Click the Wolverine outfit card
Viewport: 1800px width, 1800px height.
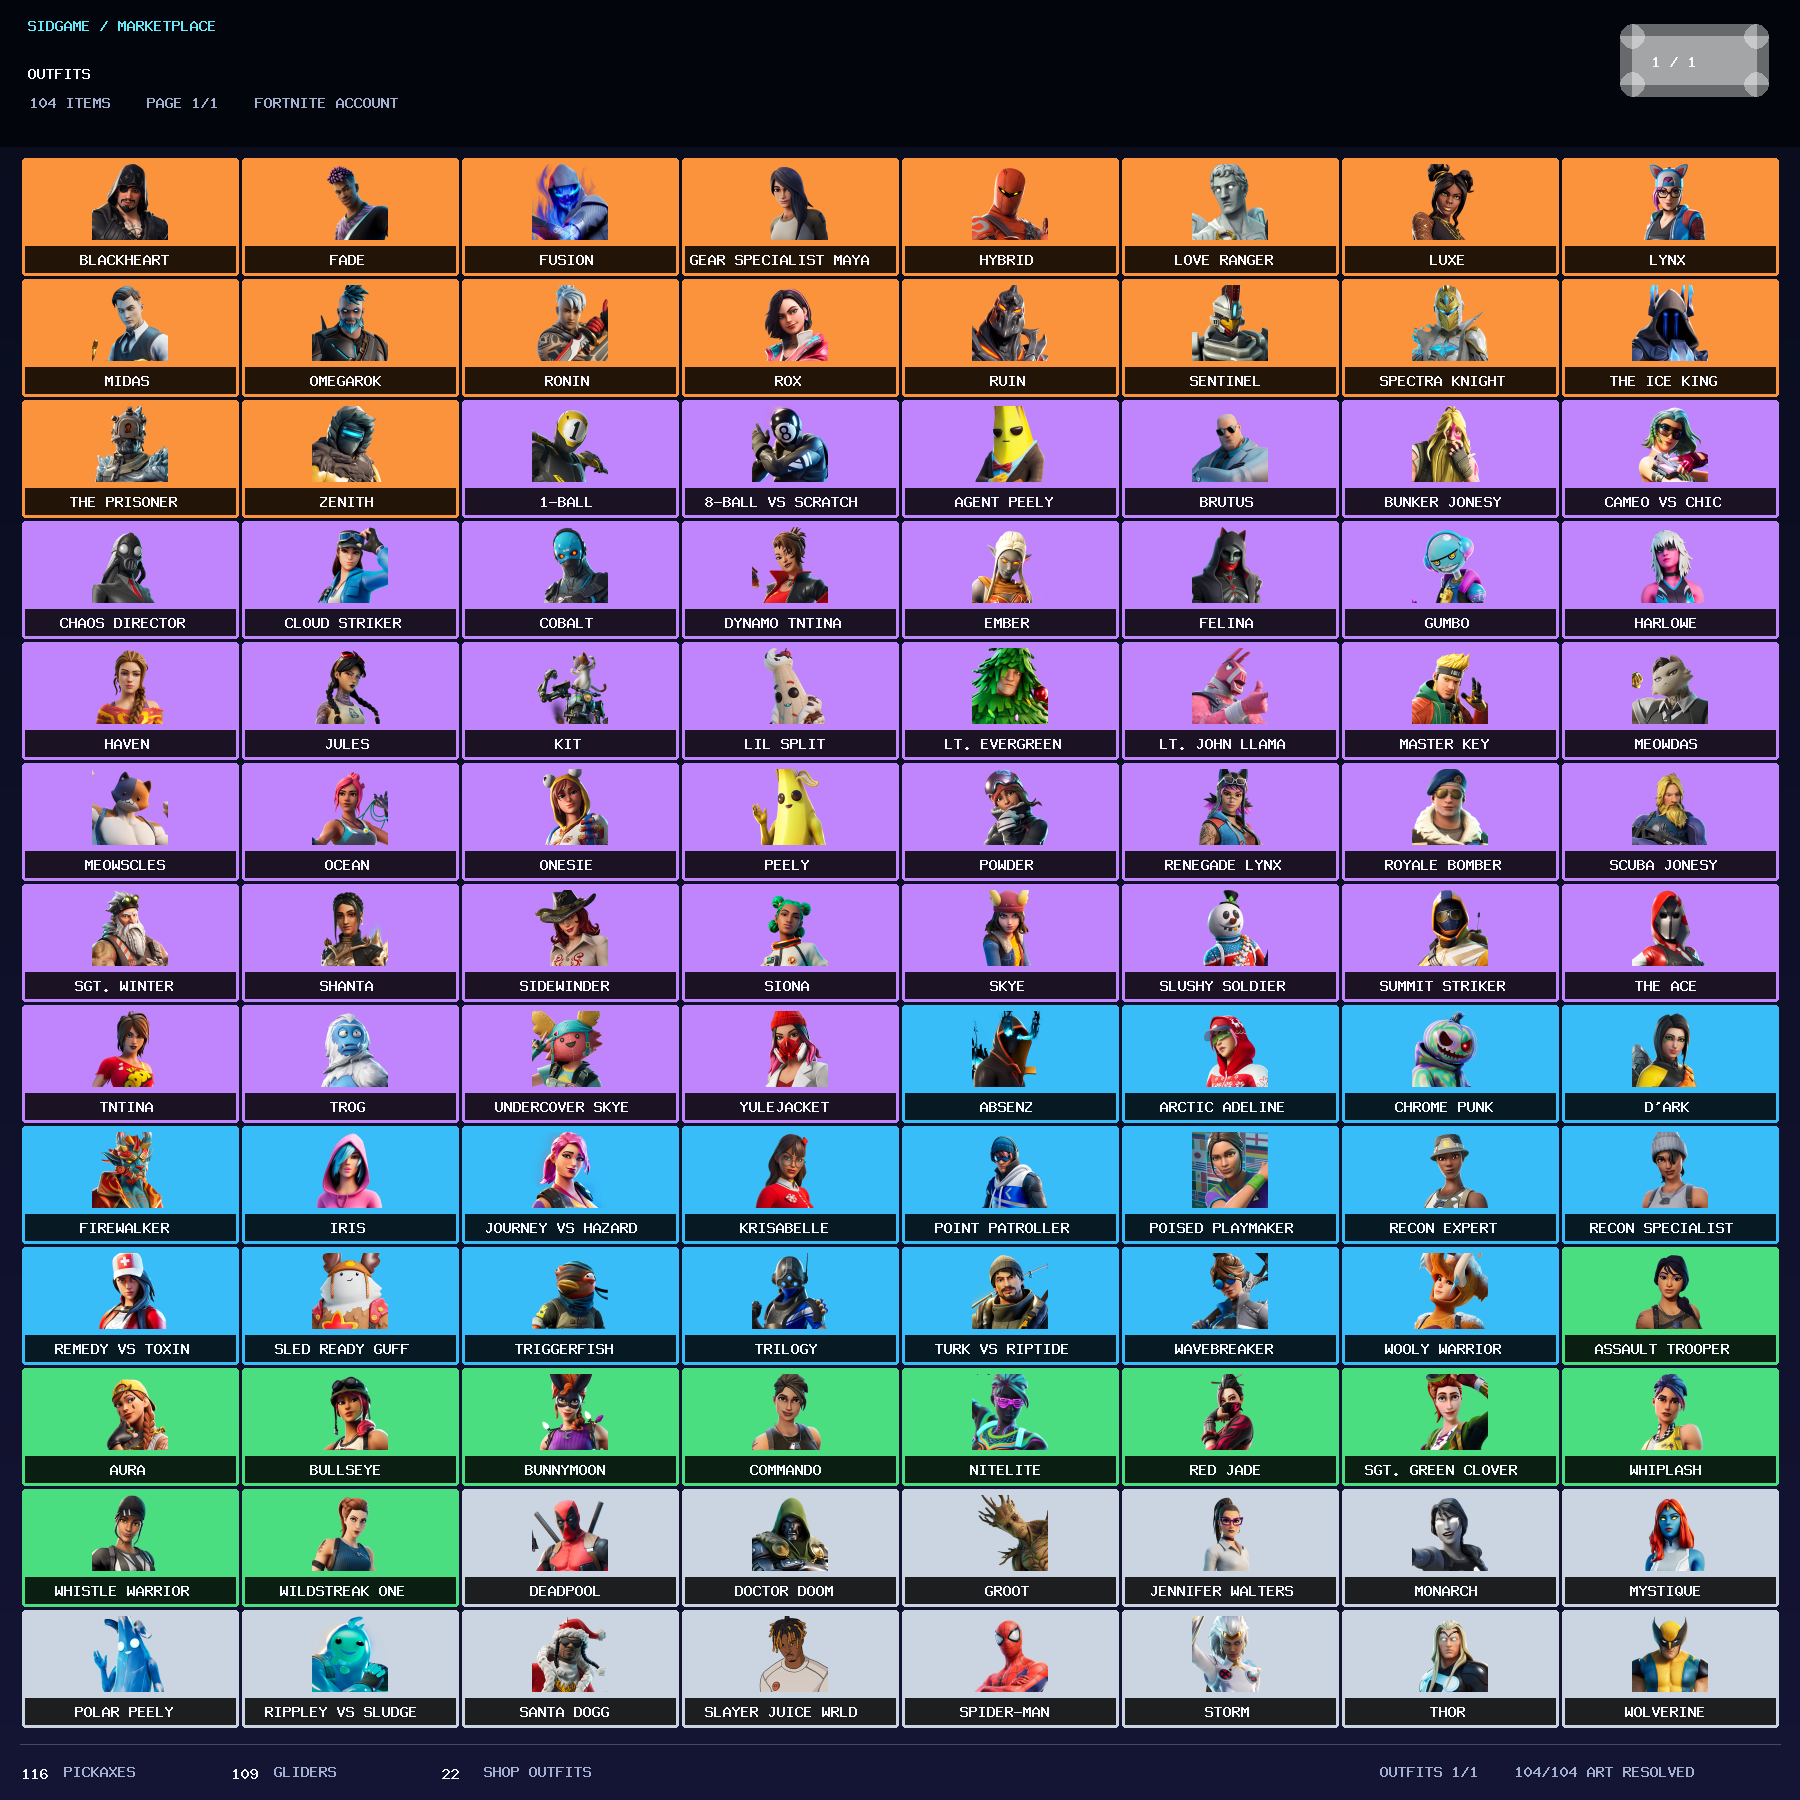1670,1669
